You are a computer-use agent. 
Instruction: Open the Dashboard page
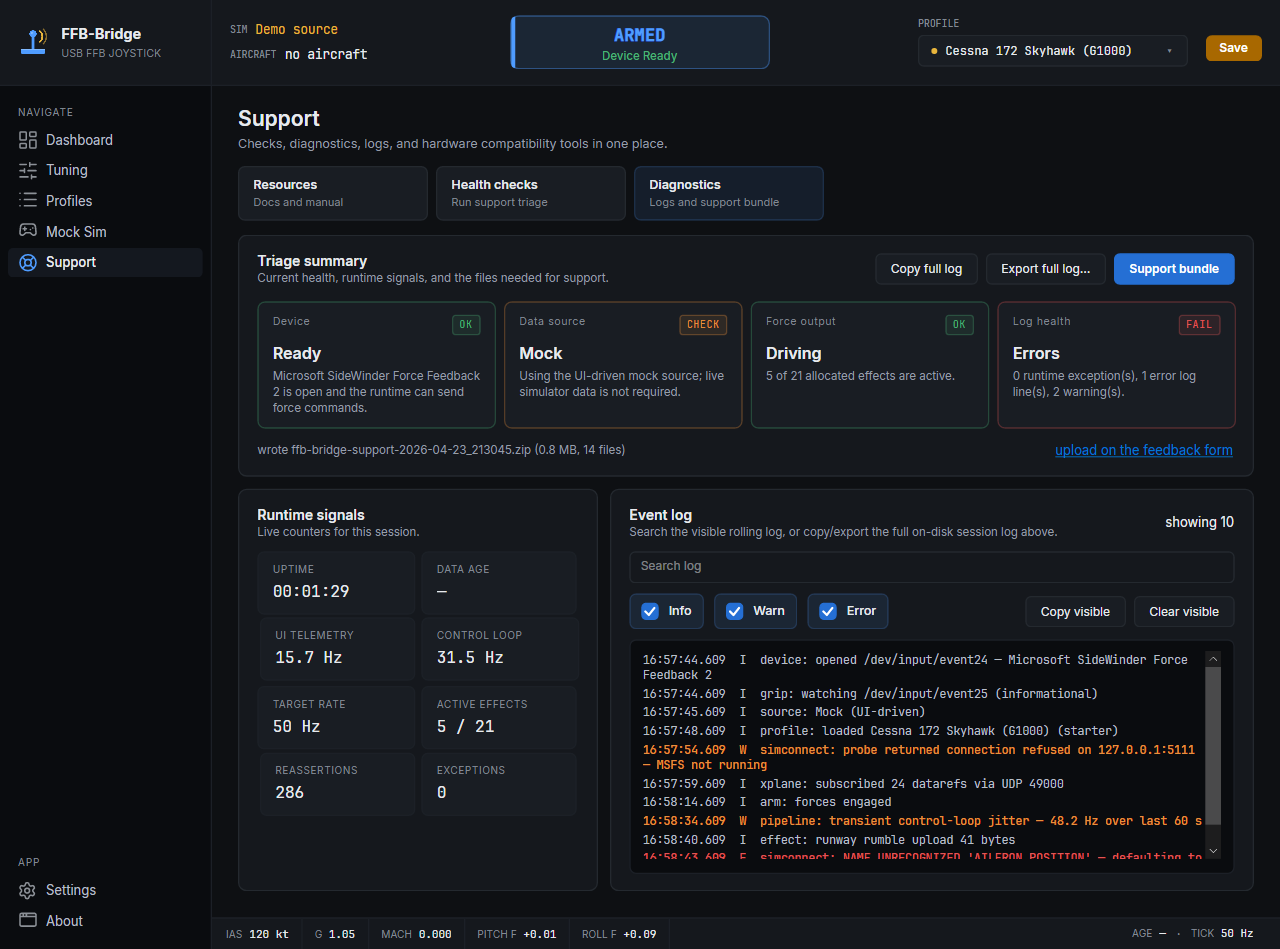click(x=105, y=140)
